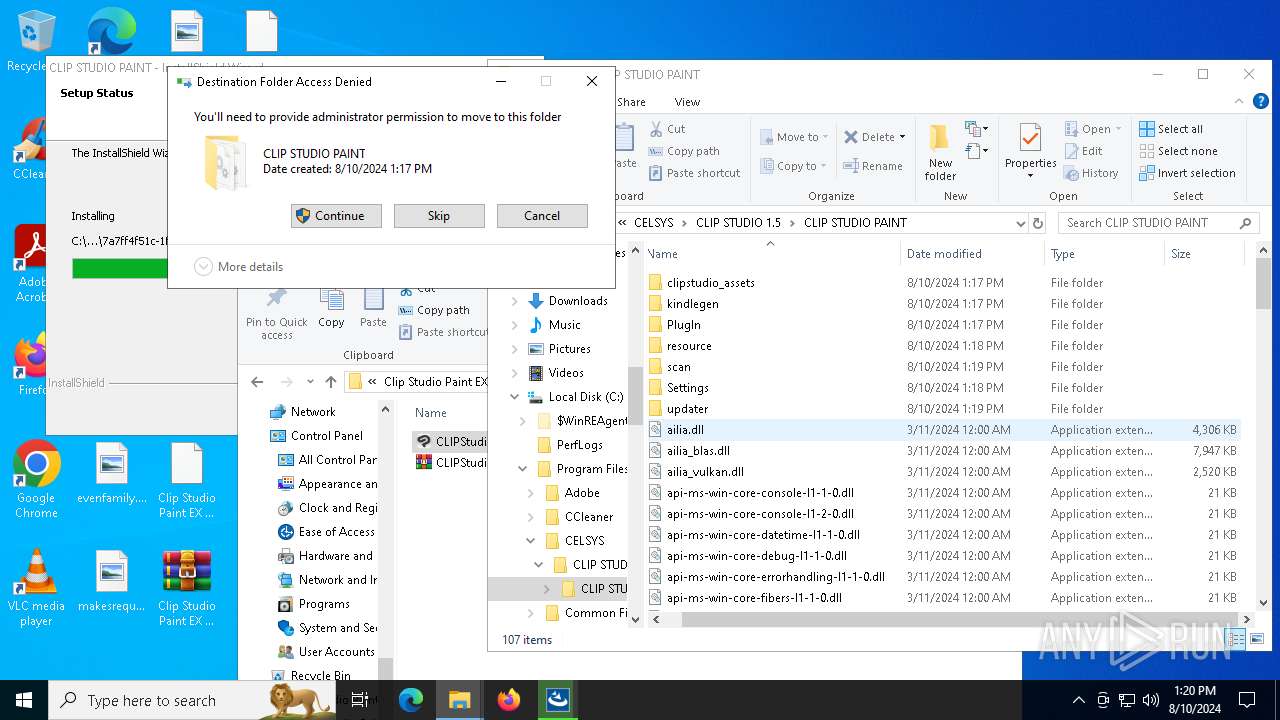Click Invert selection in the ribbon
This screenshot has width=1280, height=720.
click(1187, 173)
